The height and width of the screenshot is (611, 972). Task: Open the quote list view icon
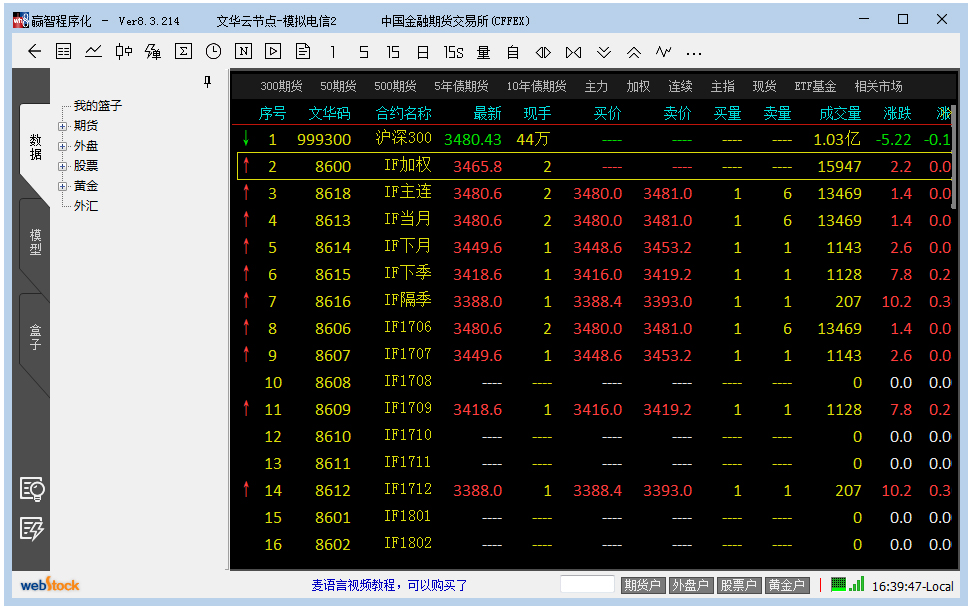click(x=63, y=51)
